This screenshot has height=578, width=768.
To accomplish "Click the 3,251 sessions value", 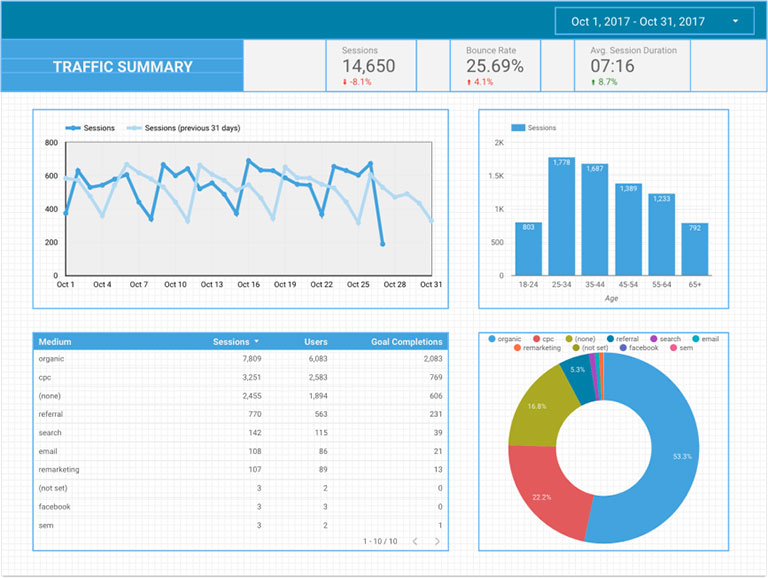I will (252, 377).
